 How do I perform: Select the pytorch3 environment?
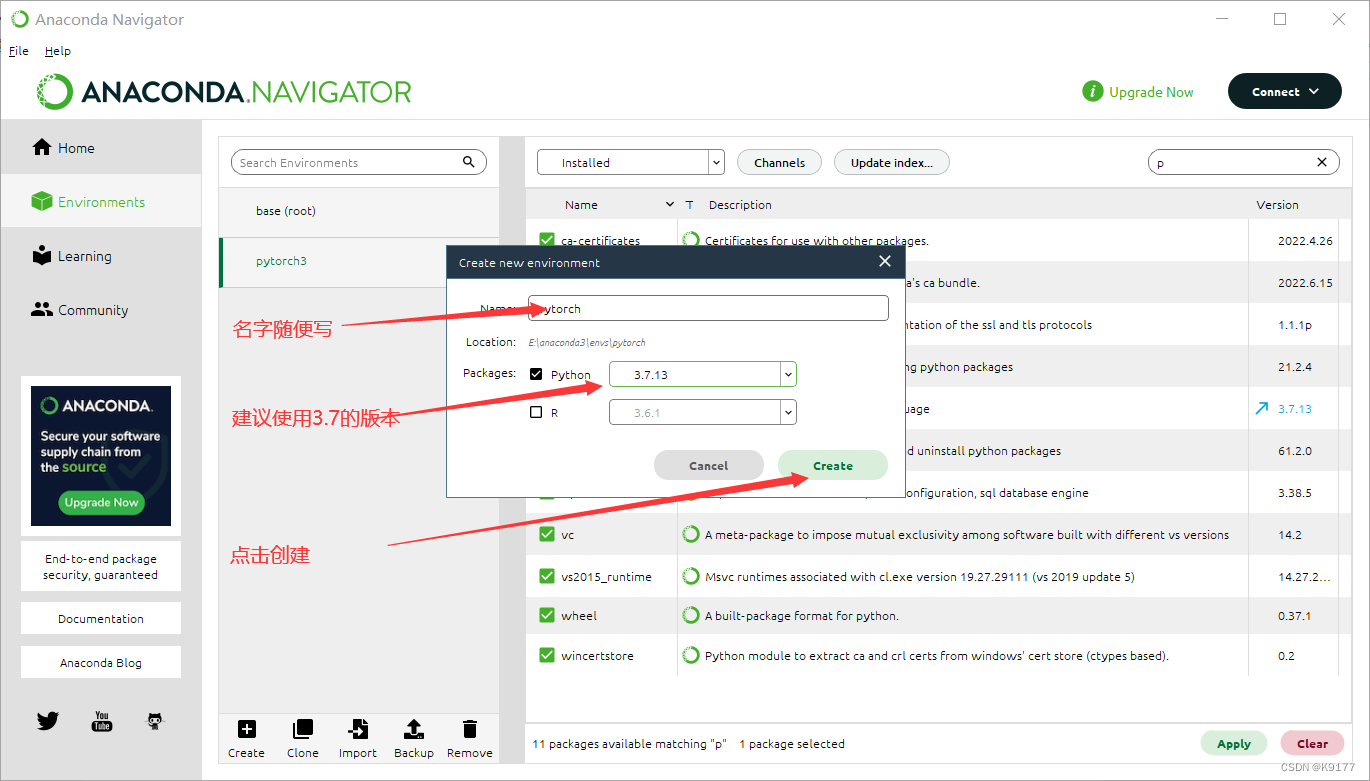click(x=358, y=261)
